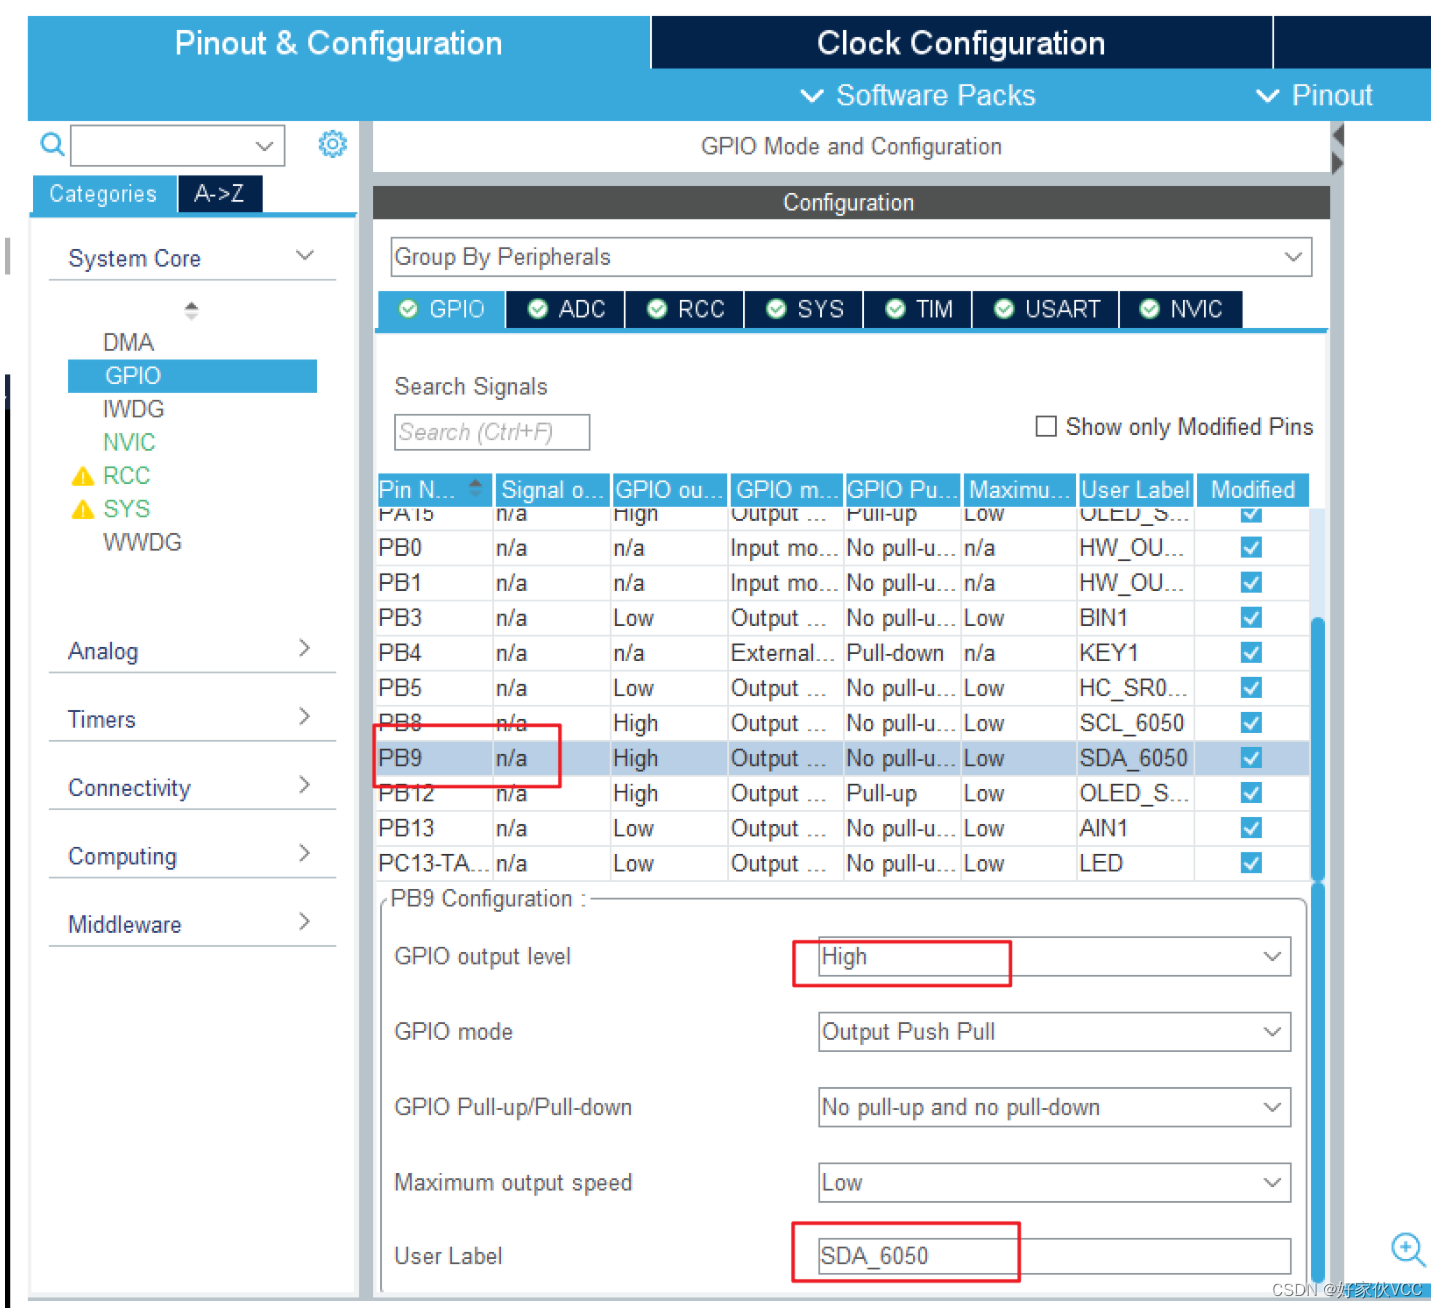Image resolution: width=1438 pixels, height=1308 pixels.
Task: Open the Software Packs menu
Action: click(918, 96)
